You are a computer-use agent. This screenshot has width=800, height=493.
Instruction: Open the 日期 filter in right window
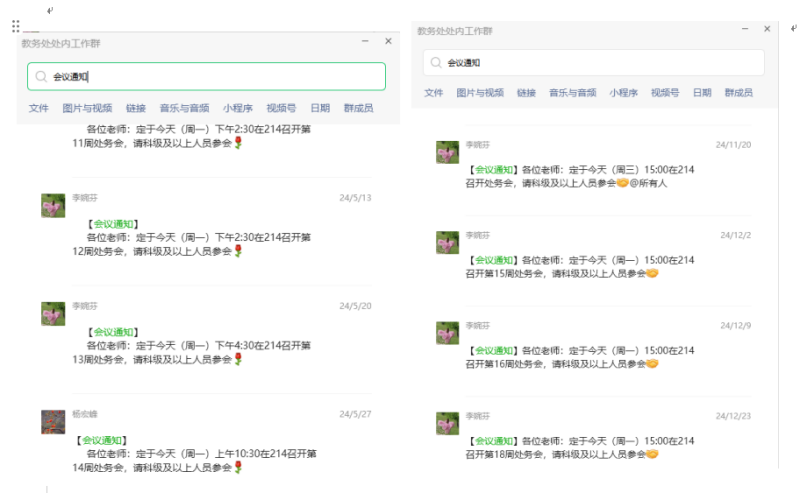click(x=702, y=93)
